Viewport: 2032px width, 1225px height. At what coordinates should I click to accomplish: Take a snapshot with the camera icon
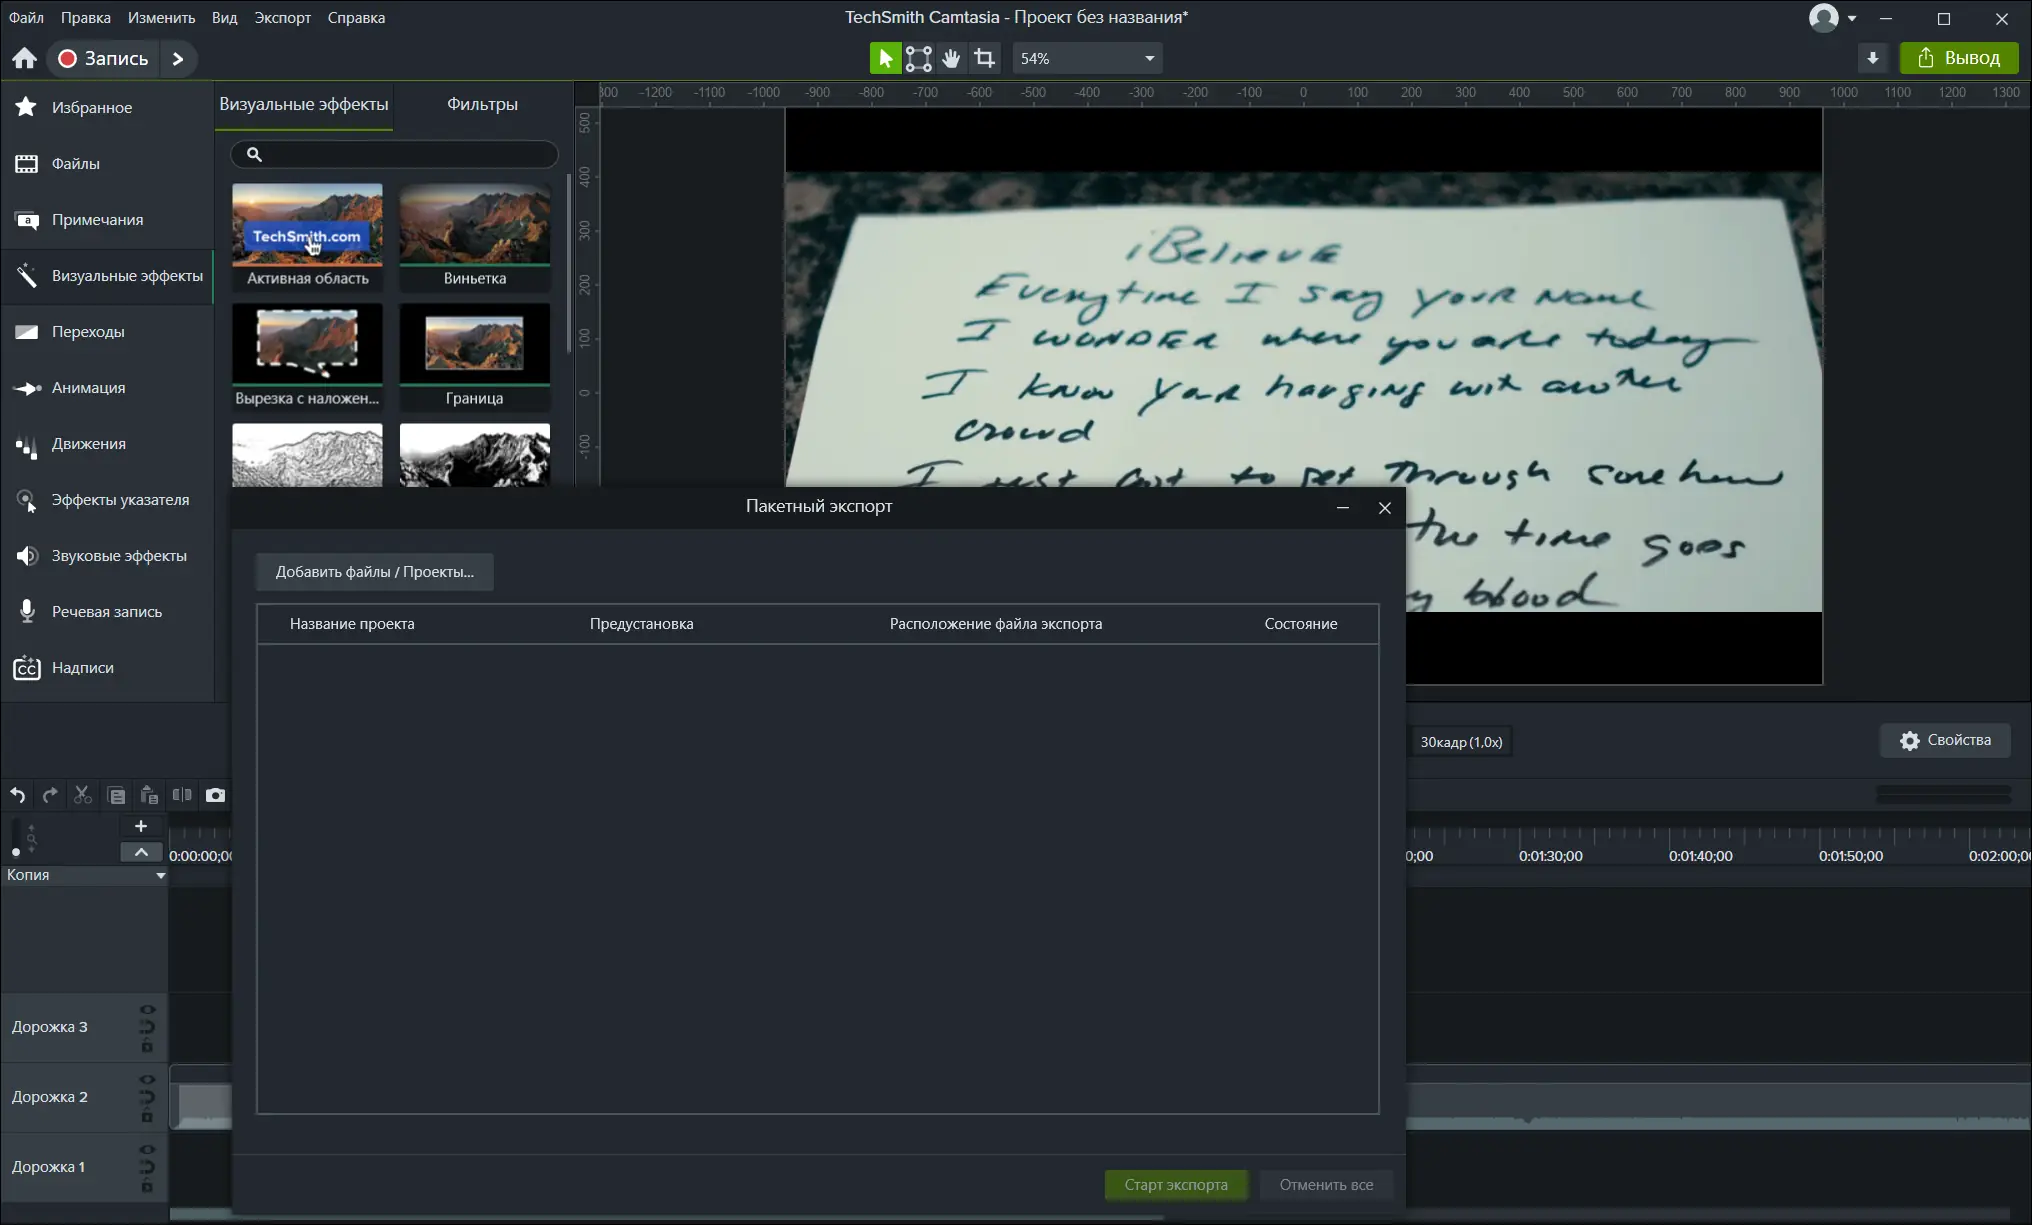pos(215,795)
